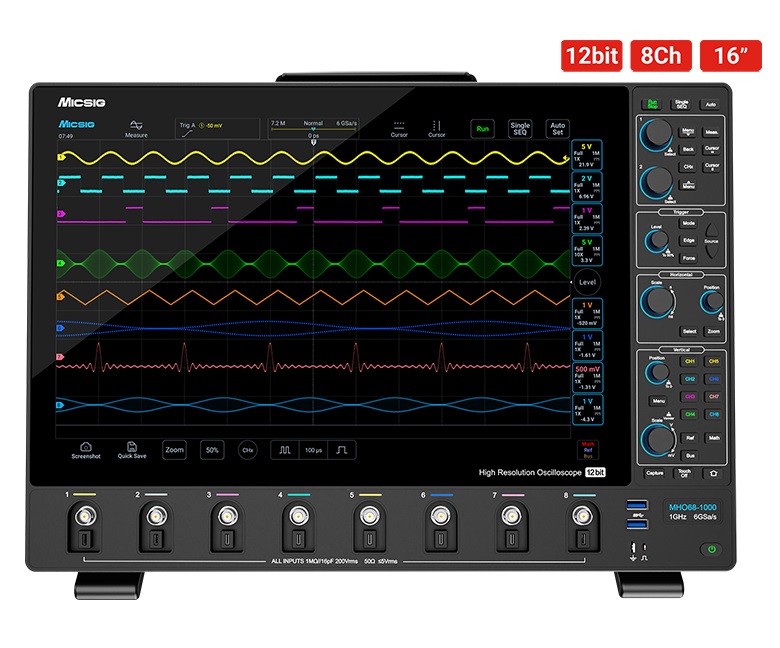Tap the on-screen Zoom button beside Quick Save

point(174,450)
